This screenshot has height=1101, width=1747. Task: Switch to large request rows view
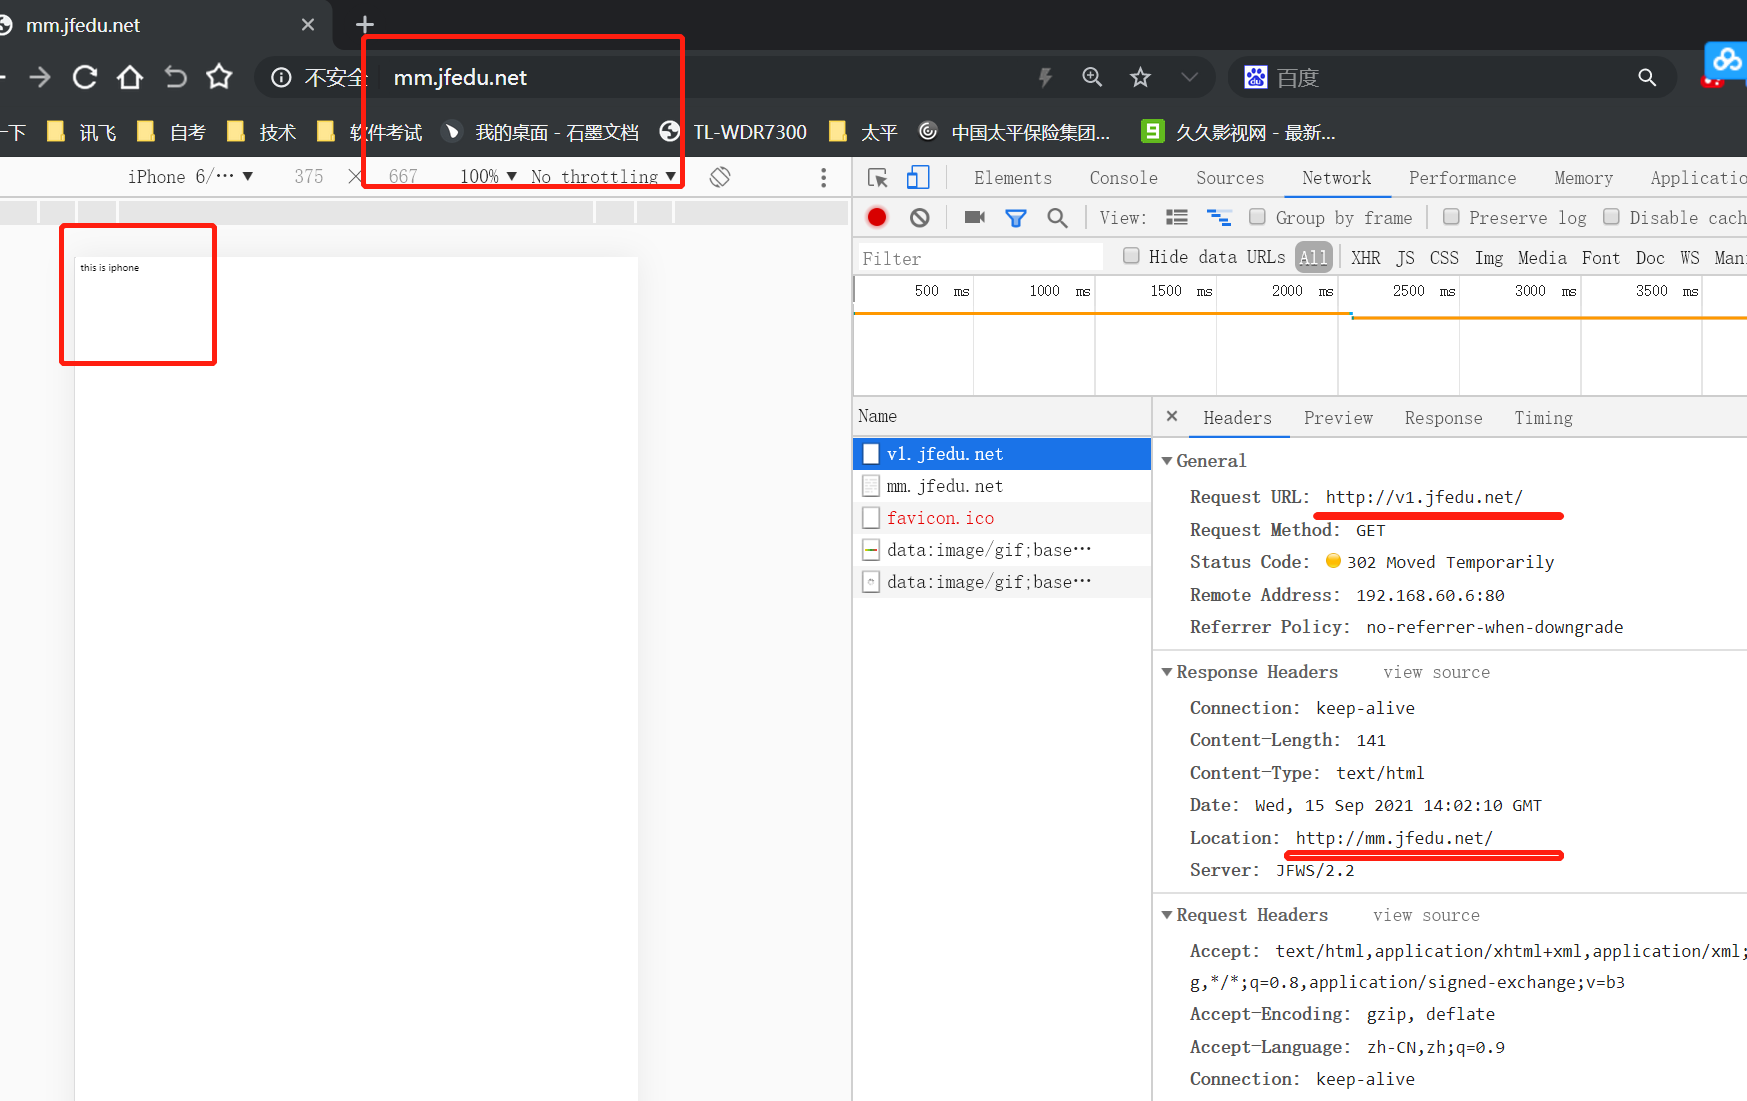(x=1177, y=217)
